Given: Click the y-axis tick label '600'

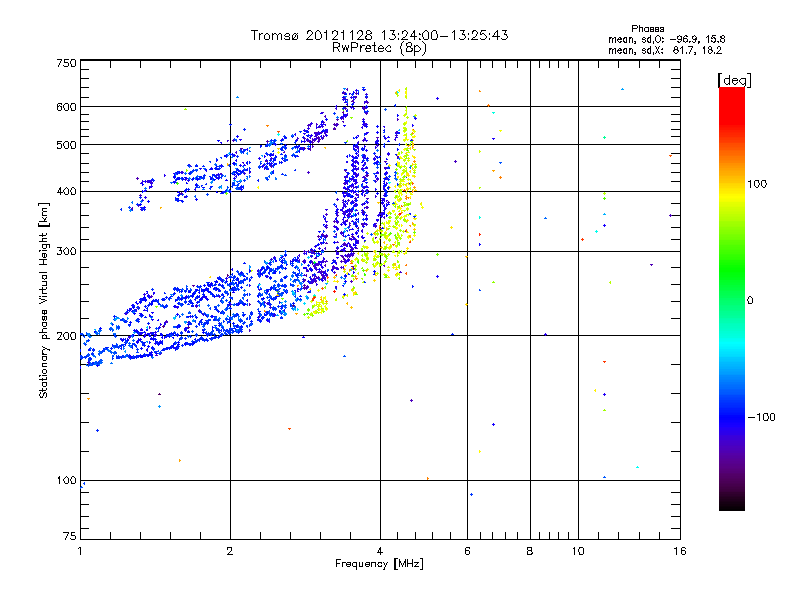Looking at the screenshot, I should pos(66,107).
